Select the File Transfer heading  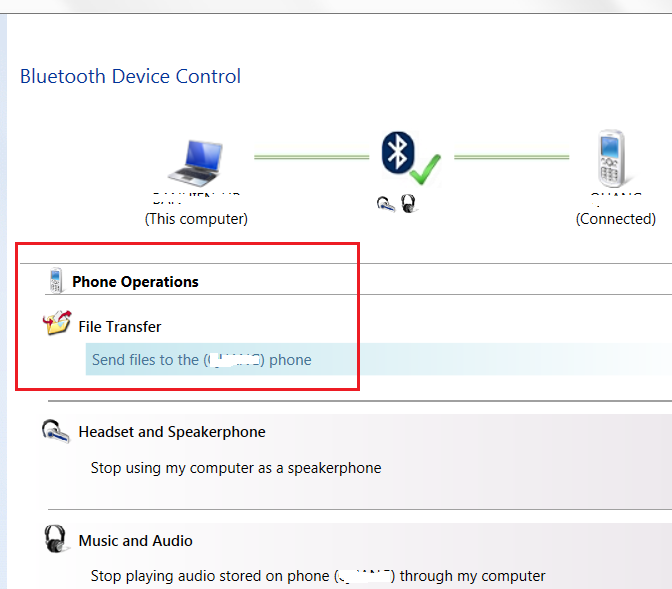[x=119, y=326]
